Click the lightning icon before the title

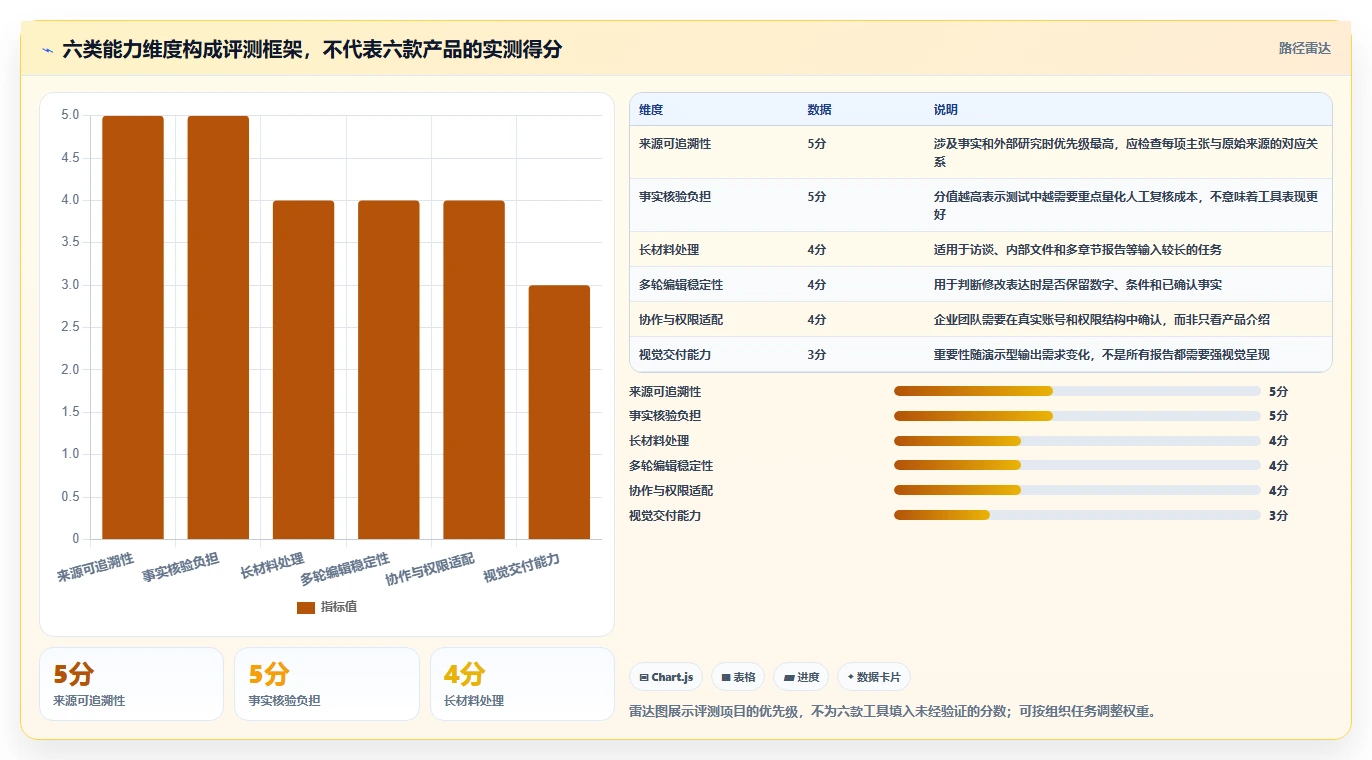[47, 49]
